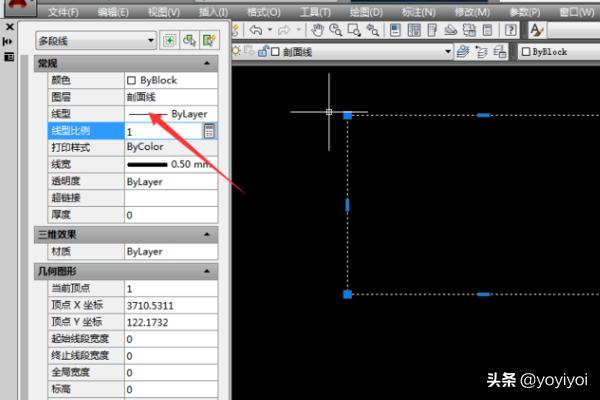The image size is (600, 400).
Task: Toggle auto-hide on the properties palette
Action: pyautogui.click(x=8, y=41)
